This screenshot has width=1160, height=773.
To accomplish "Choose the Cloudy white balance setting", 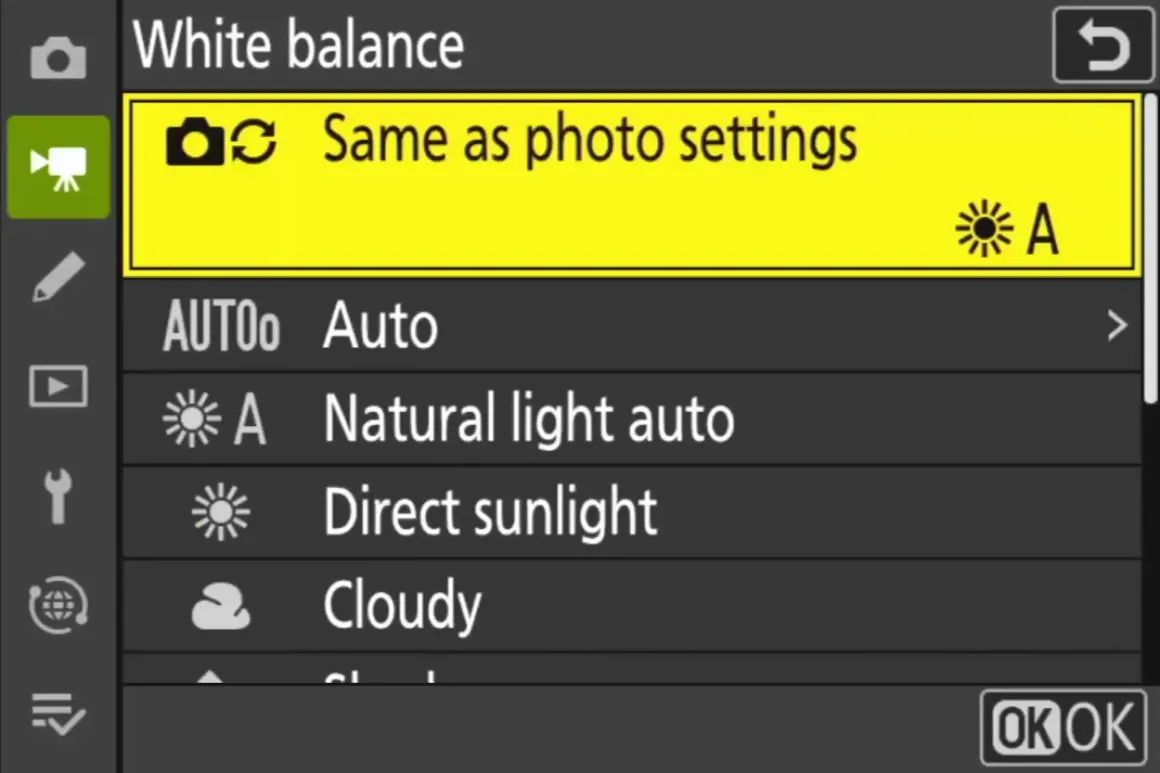I will [x=401, y=604].
